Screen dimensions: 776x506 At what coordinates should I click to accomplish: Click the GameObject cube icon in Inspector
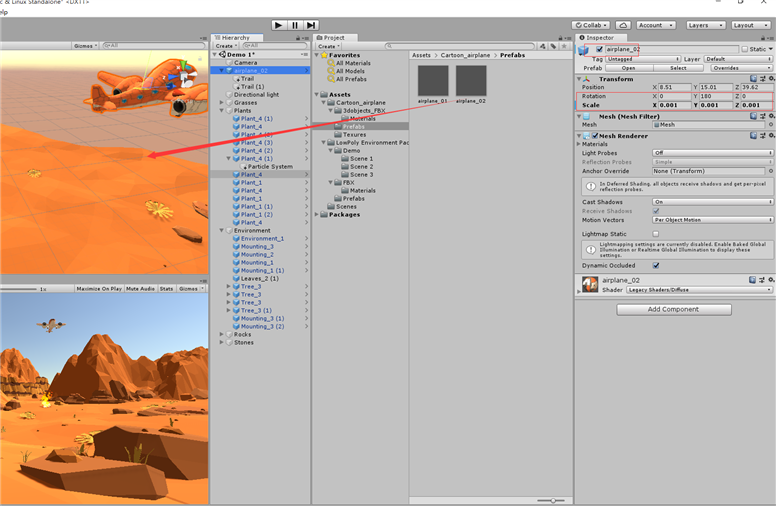(583, 51)
